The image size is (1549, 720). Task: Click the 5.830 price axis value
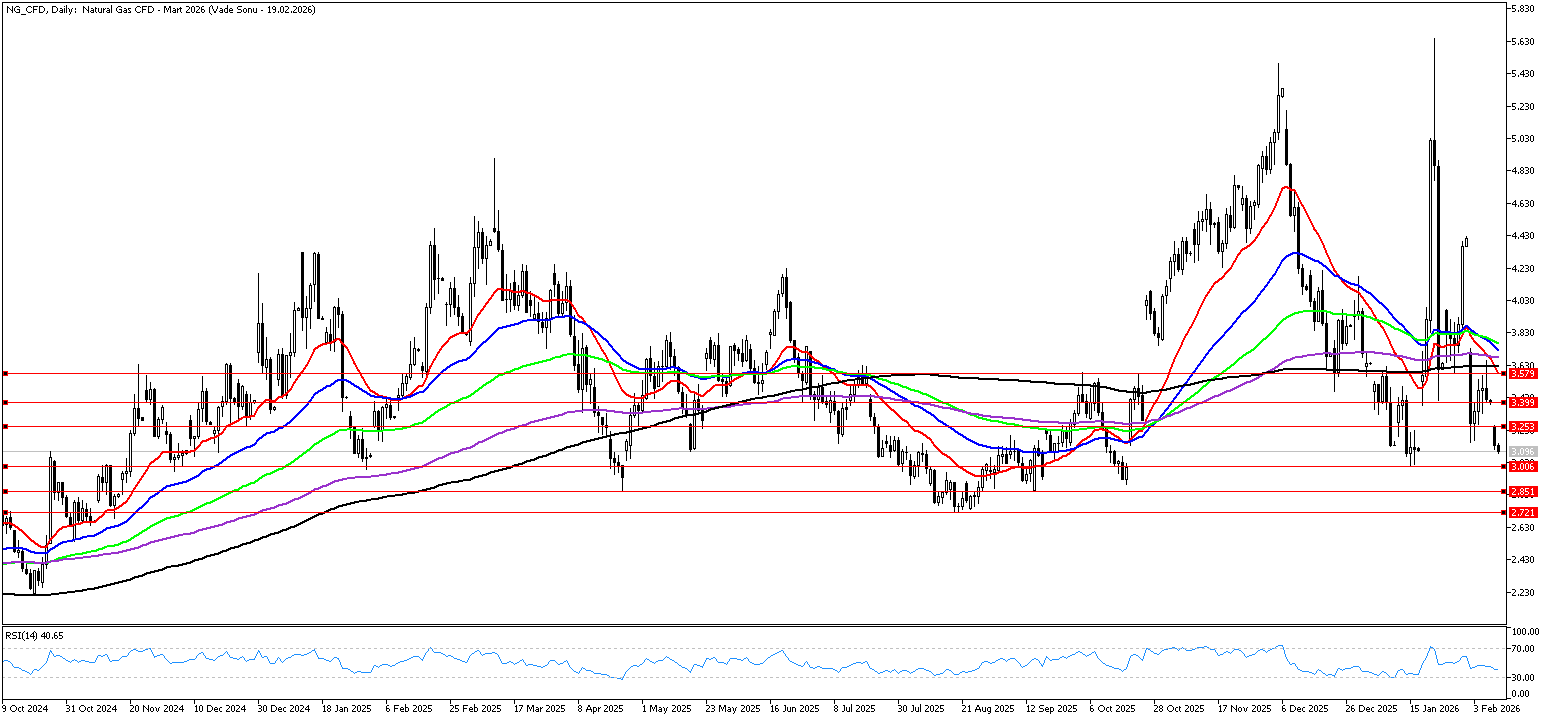pos(1525,9)
